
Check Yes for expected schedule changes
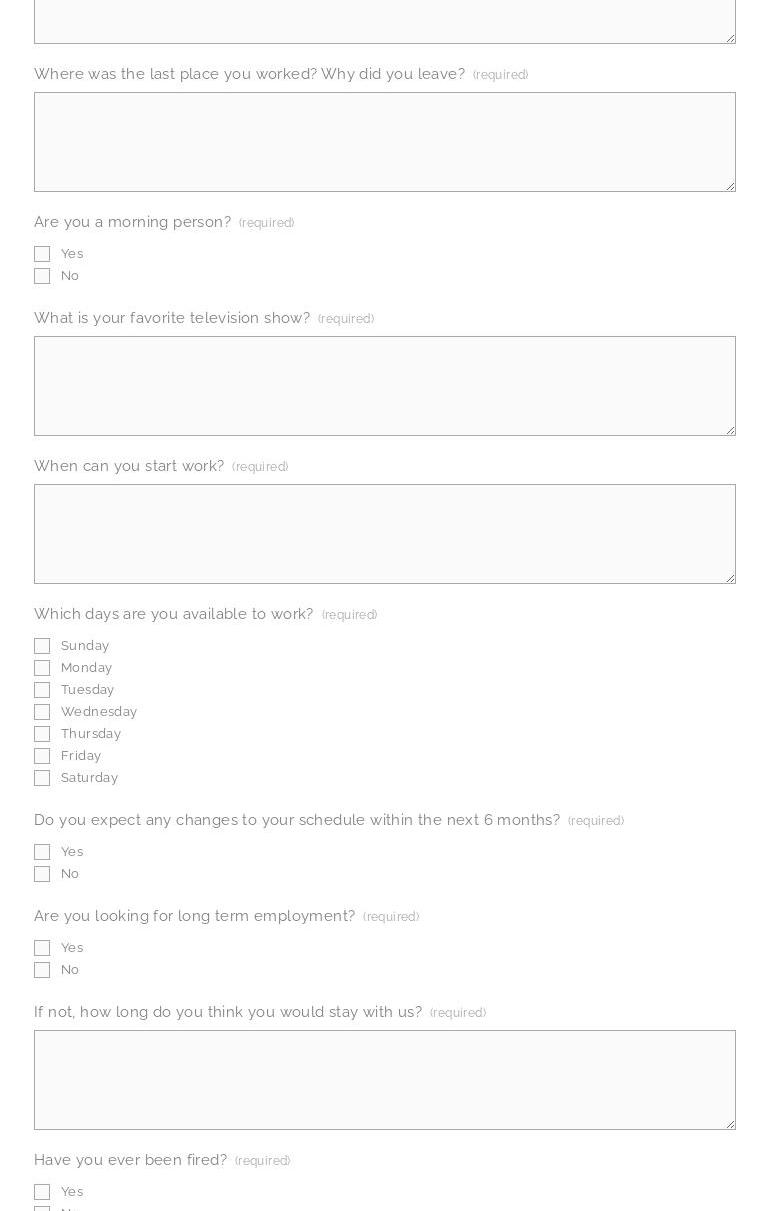tap(42, 852)
